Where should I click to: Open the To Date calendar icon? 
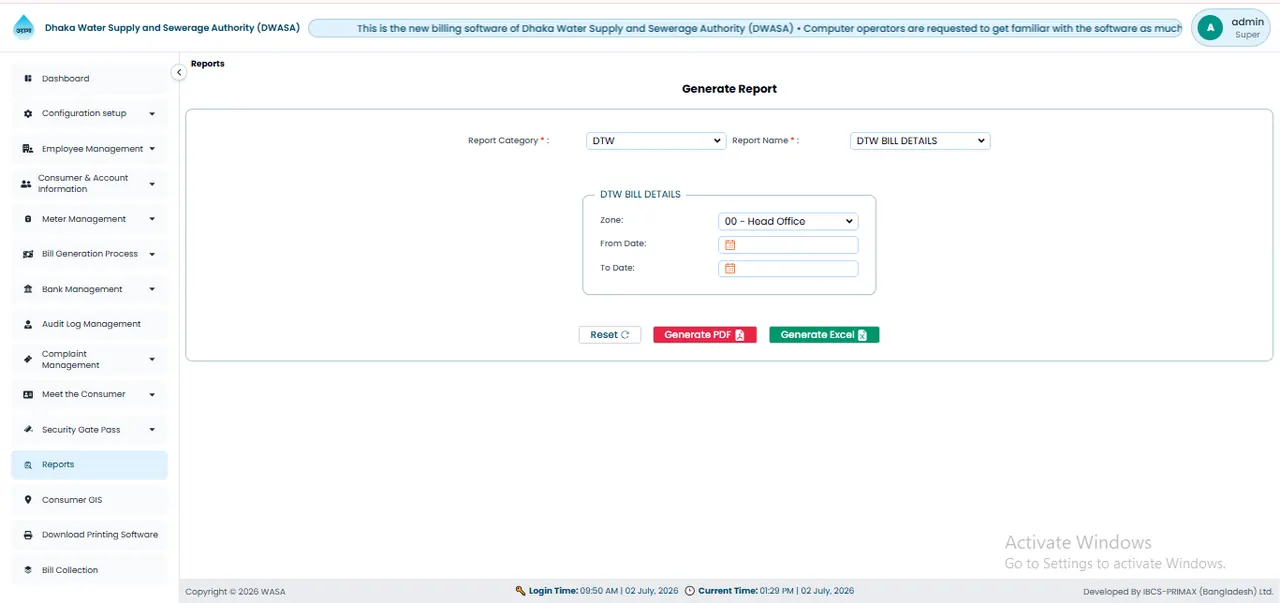[x=730, y=269]
